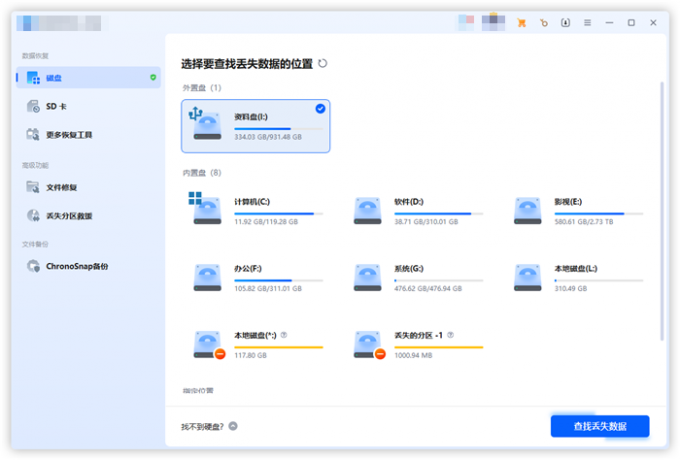Click the usage bar of 资料盘(I:)
This screenshot has height=460, width=680.
click(x=278, y=129)
